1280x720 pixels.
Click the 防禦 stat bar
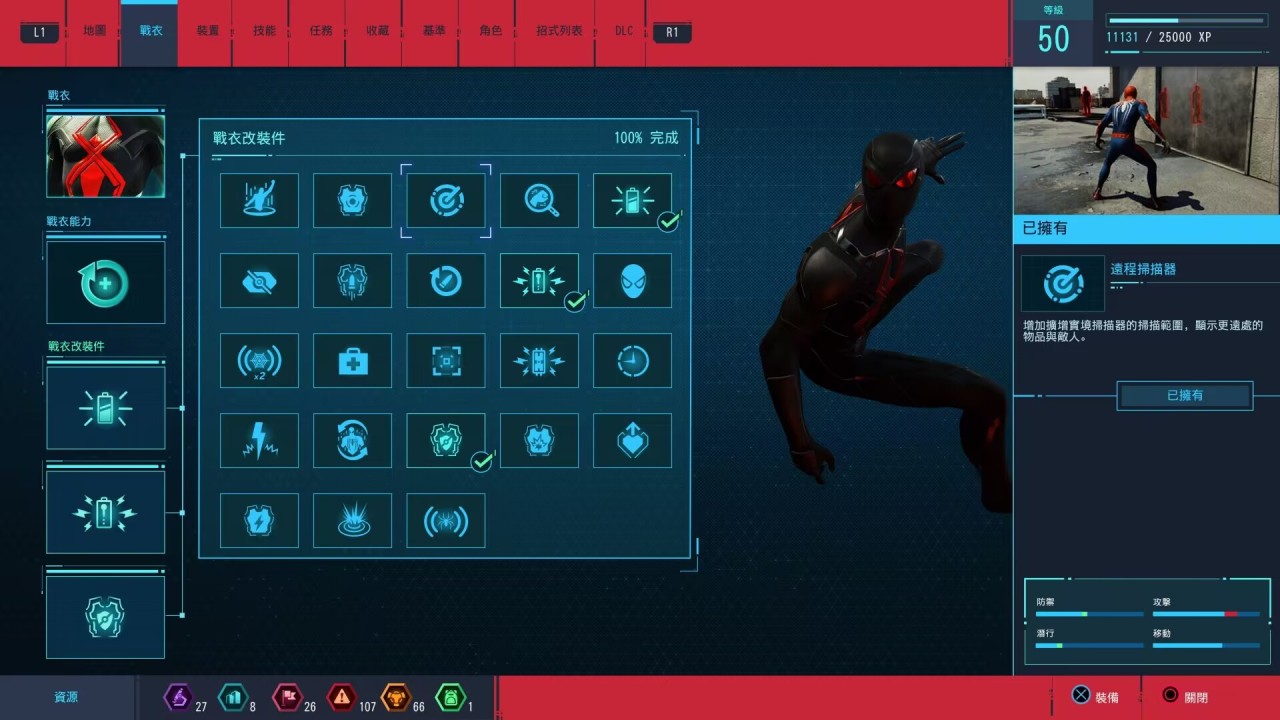coord(1089,614)
